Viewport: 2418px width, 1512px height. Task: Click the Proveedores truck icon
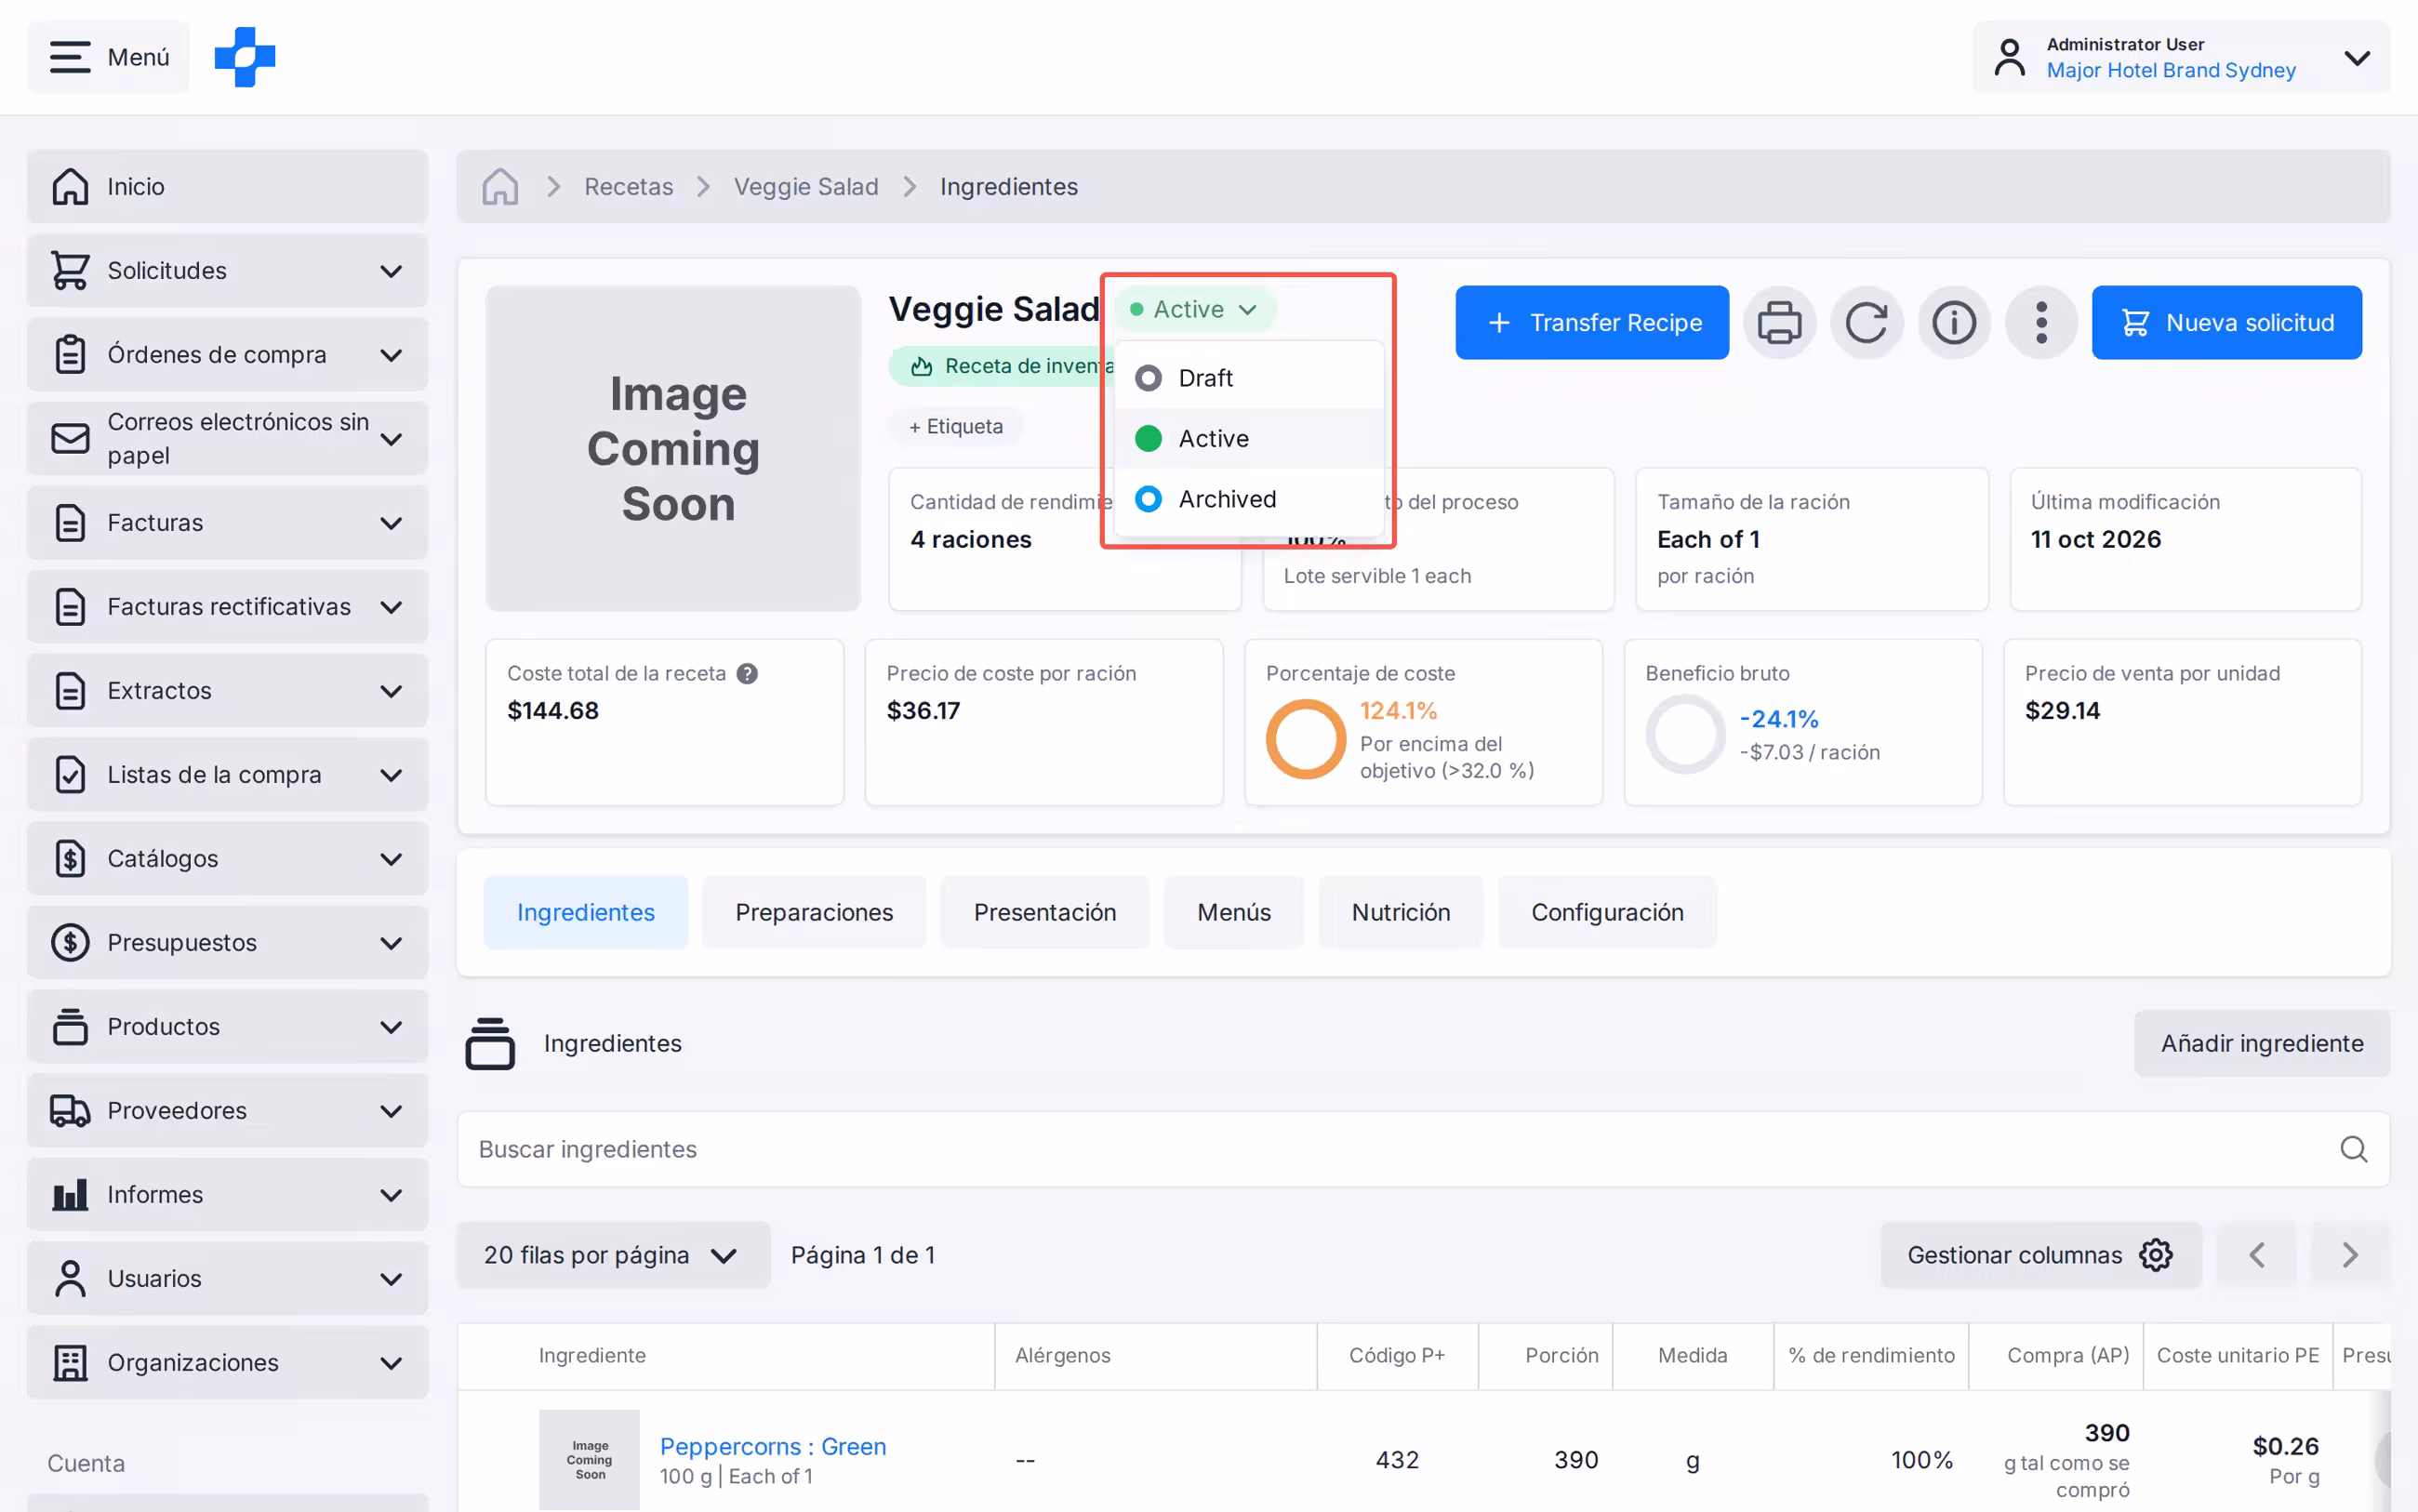point(70,1110)
